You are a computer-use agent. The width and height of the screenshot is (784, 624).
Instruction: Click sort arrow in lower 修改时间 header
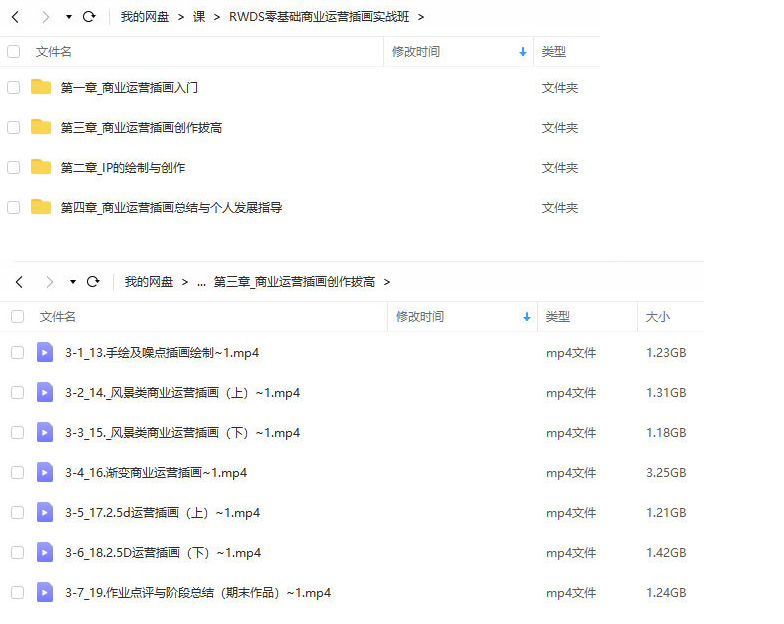[527, 316]
